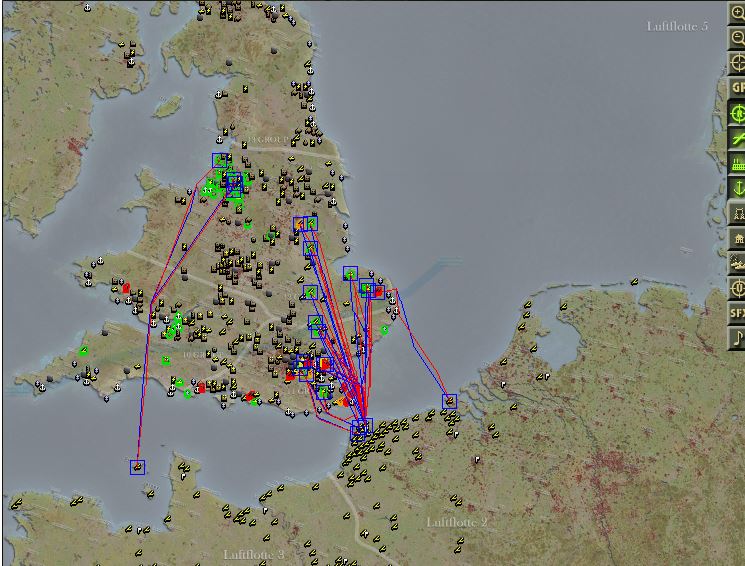This screenshot has height=566, width=745.
Task: Click the music note icon
Action: point(737,338)
